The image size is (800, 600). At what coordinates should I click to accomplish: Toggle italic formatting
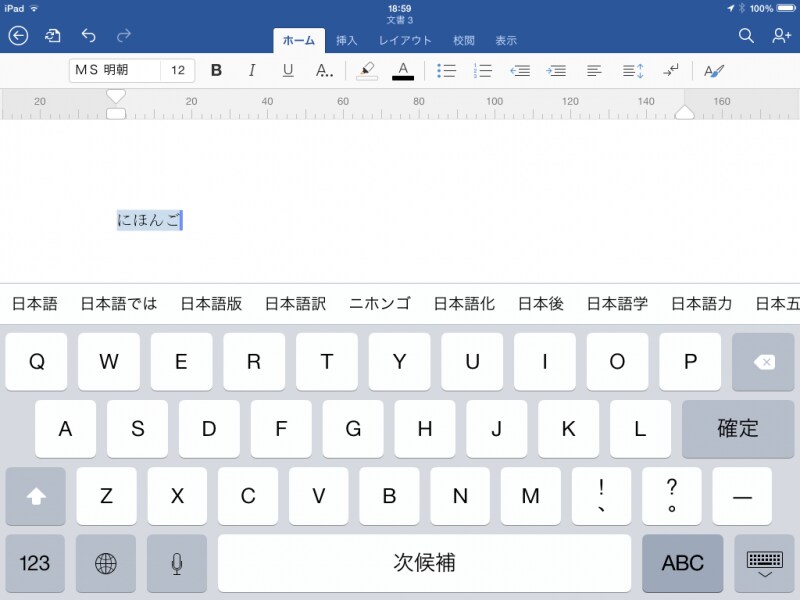coord(251,70)
